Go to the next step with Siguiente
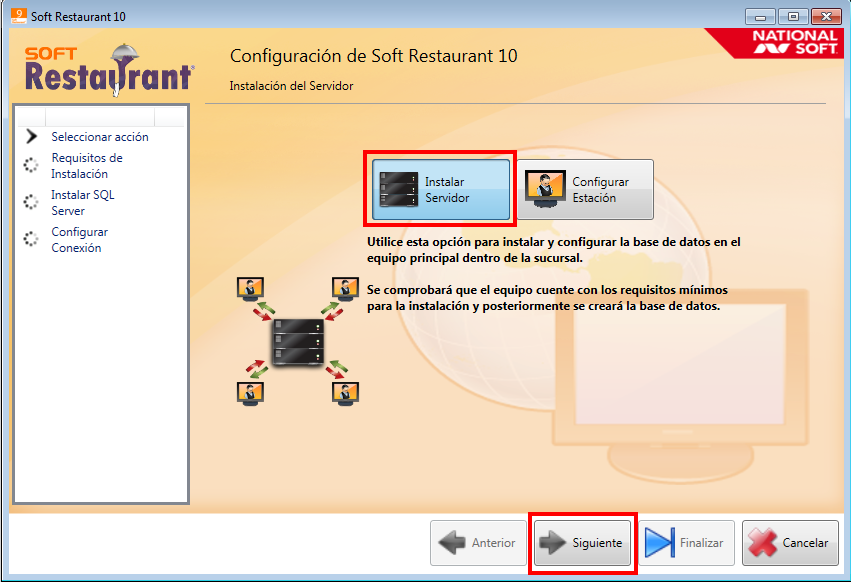Image resolution: width=851 pixels, height=582 pixels. (582, 543)
